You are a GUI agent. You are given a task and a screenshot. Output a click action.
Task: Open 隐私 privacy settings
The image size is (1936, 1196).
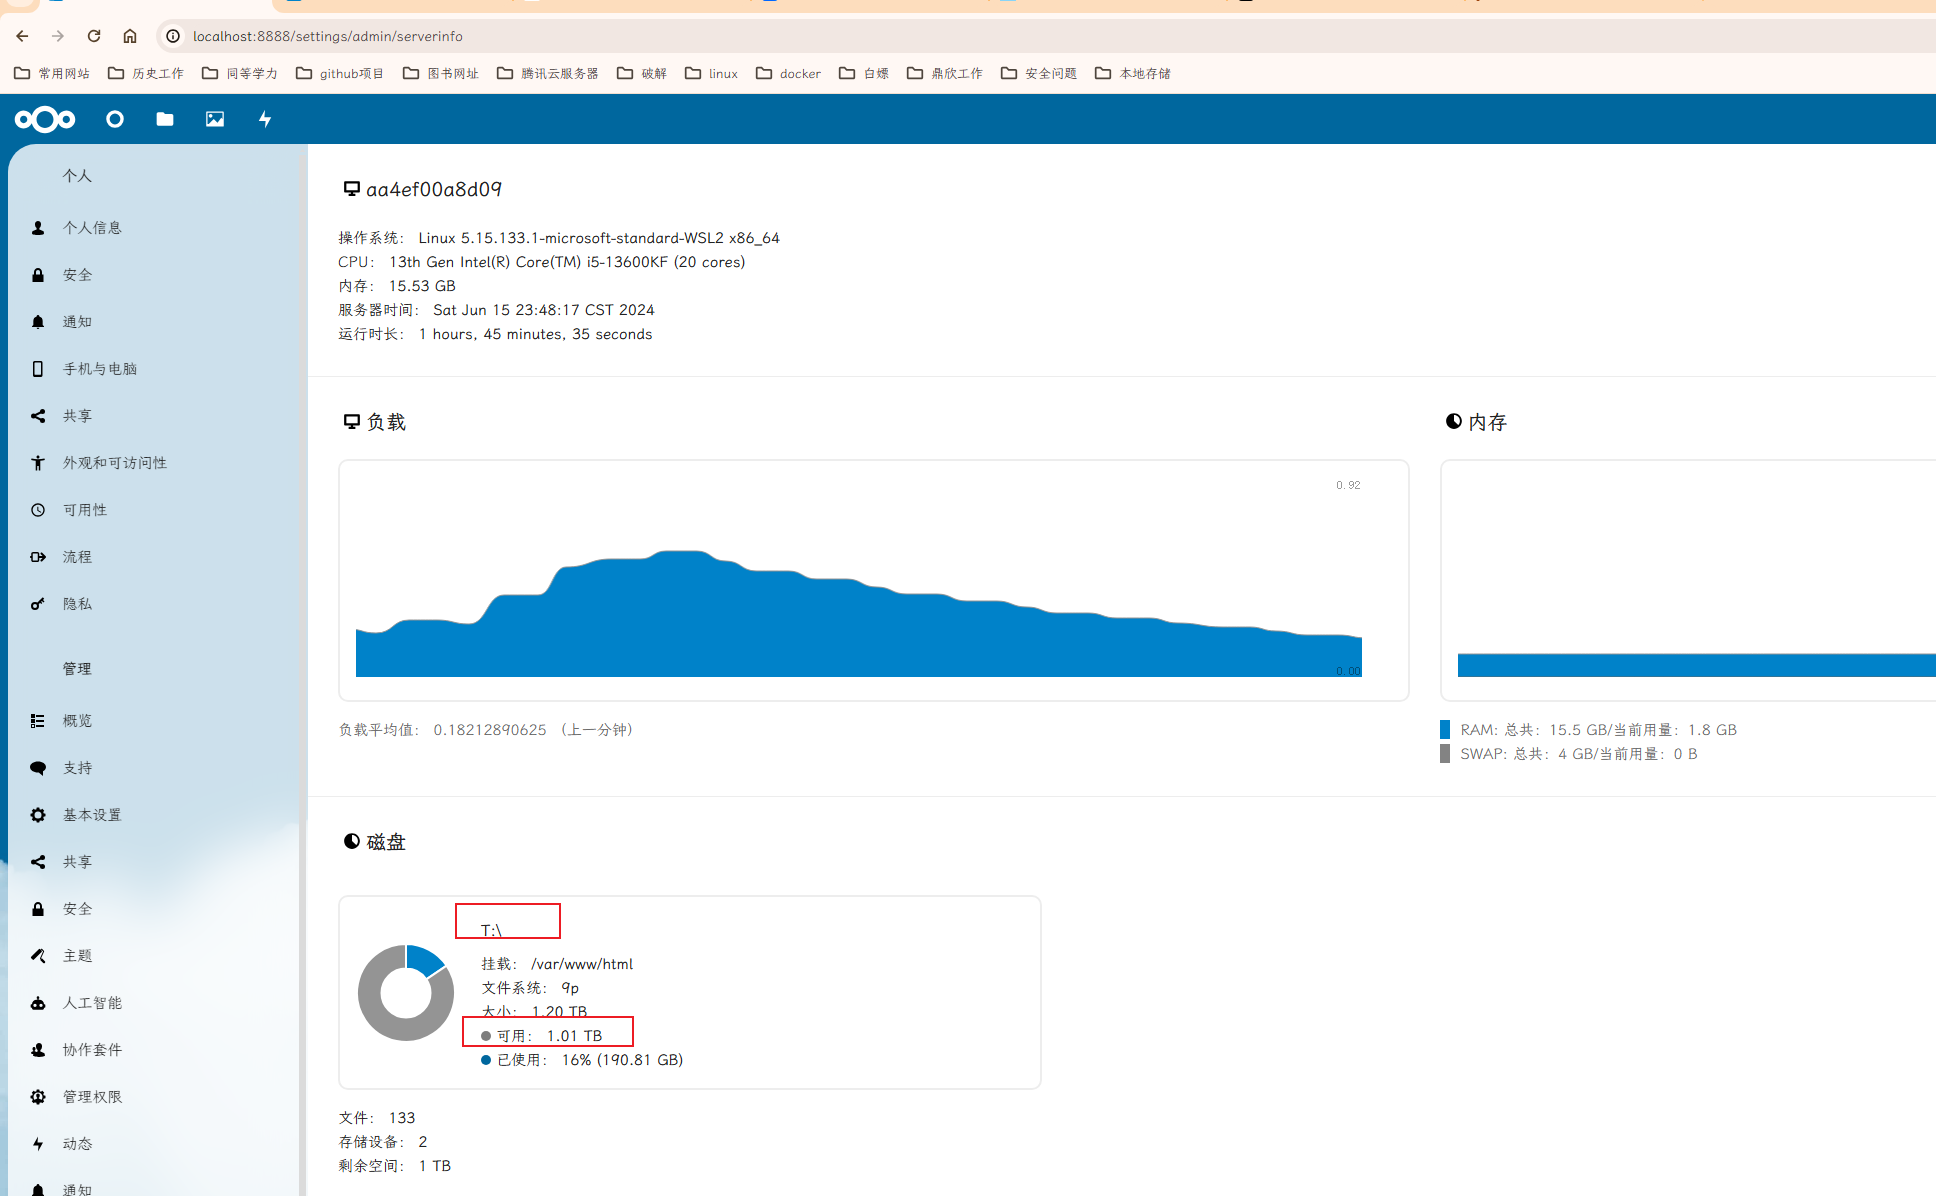coord(77,603)
